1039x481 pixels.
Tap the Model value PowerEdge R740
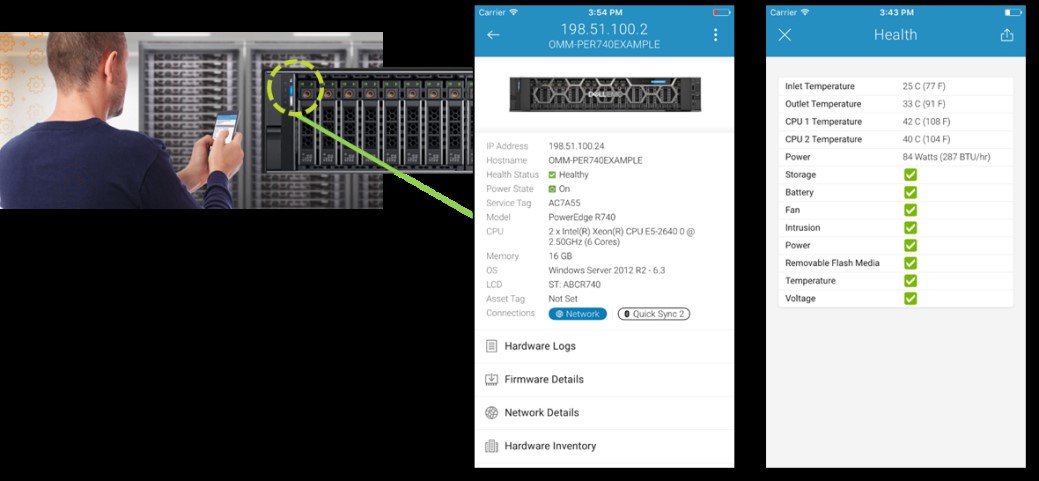(582, 217)
